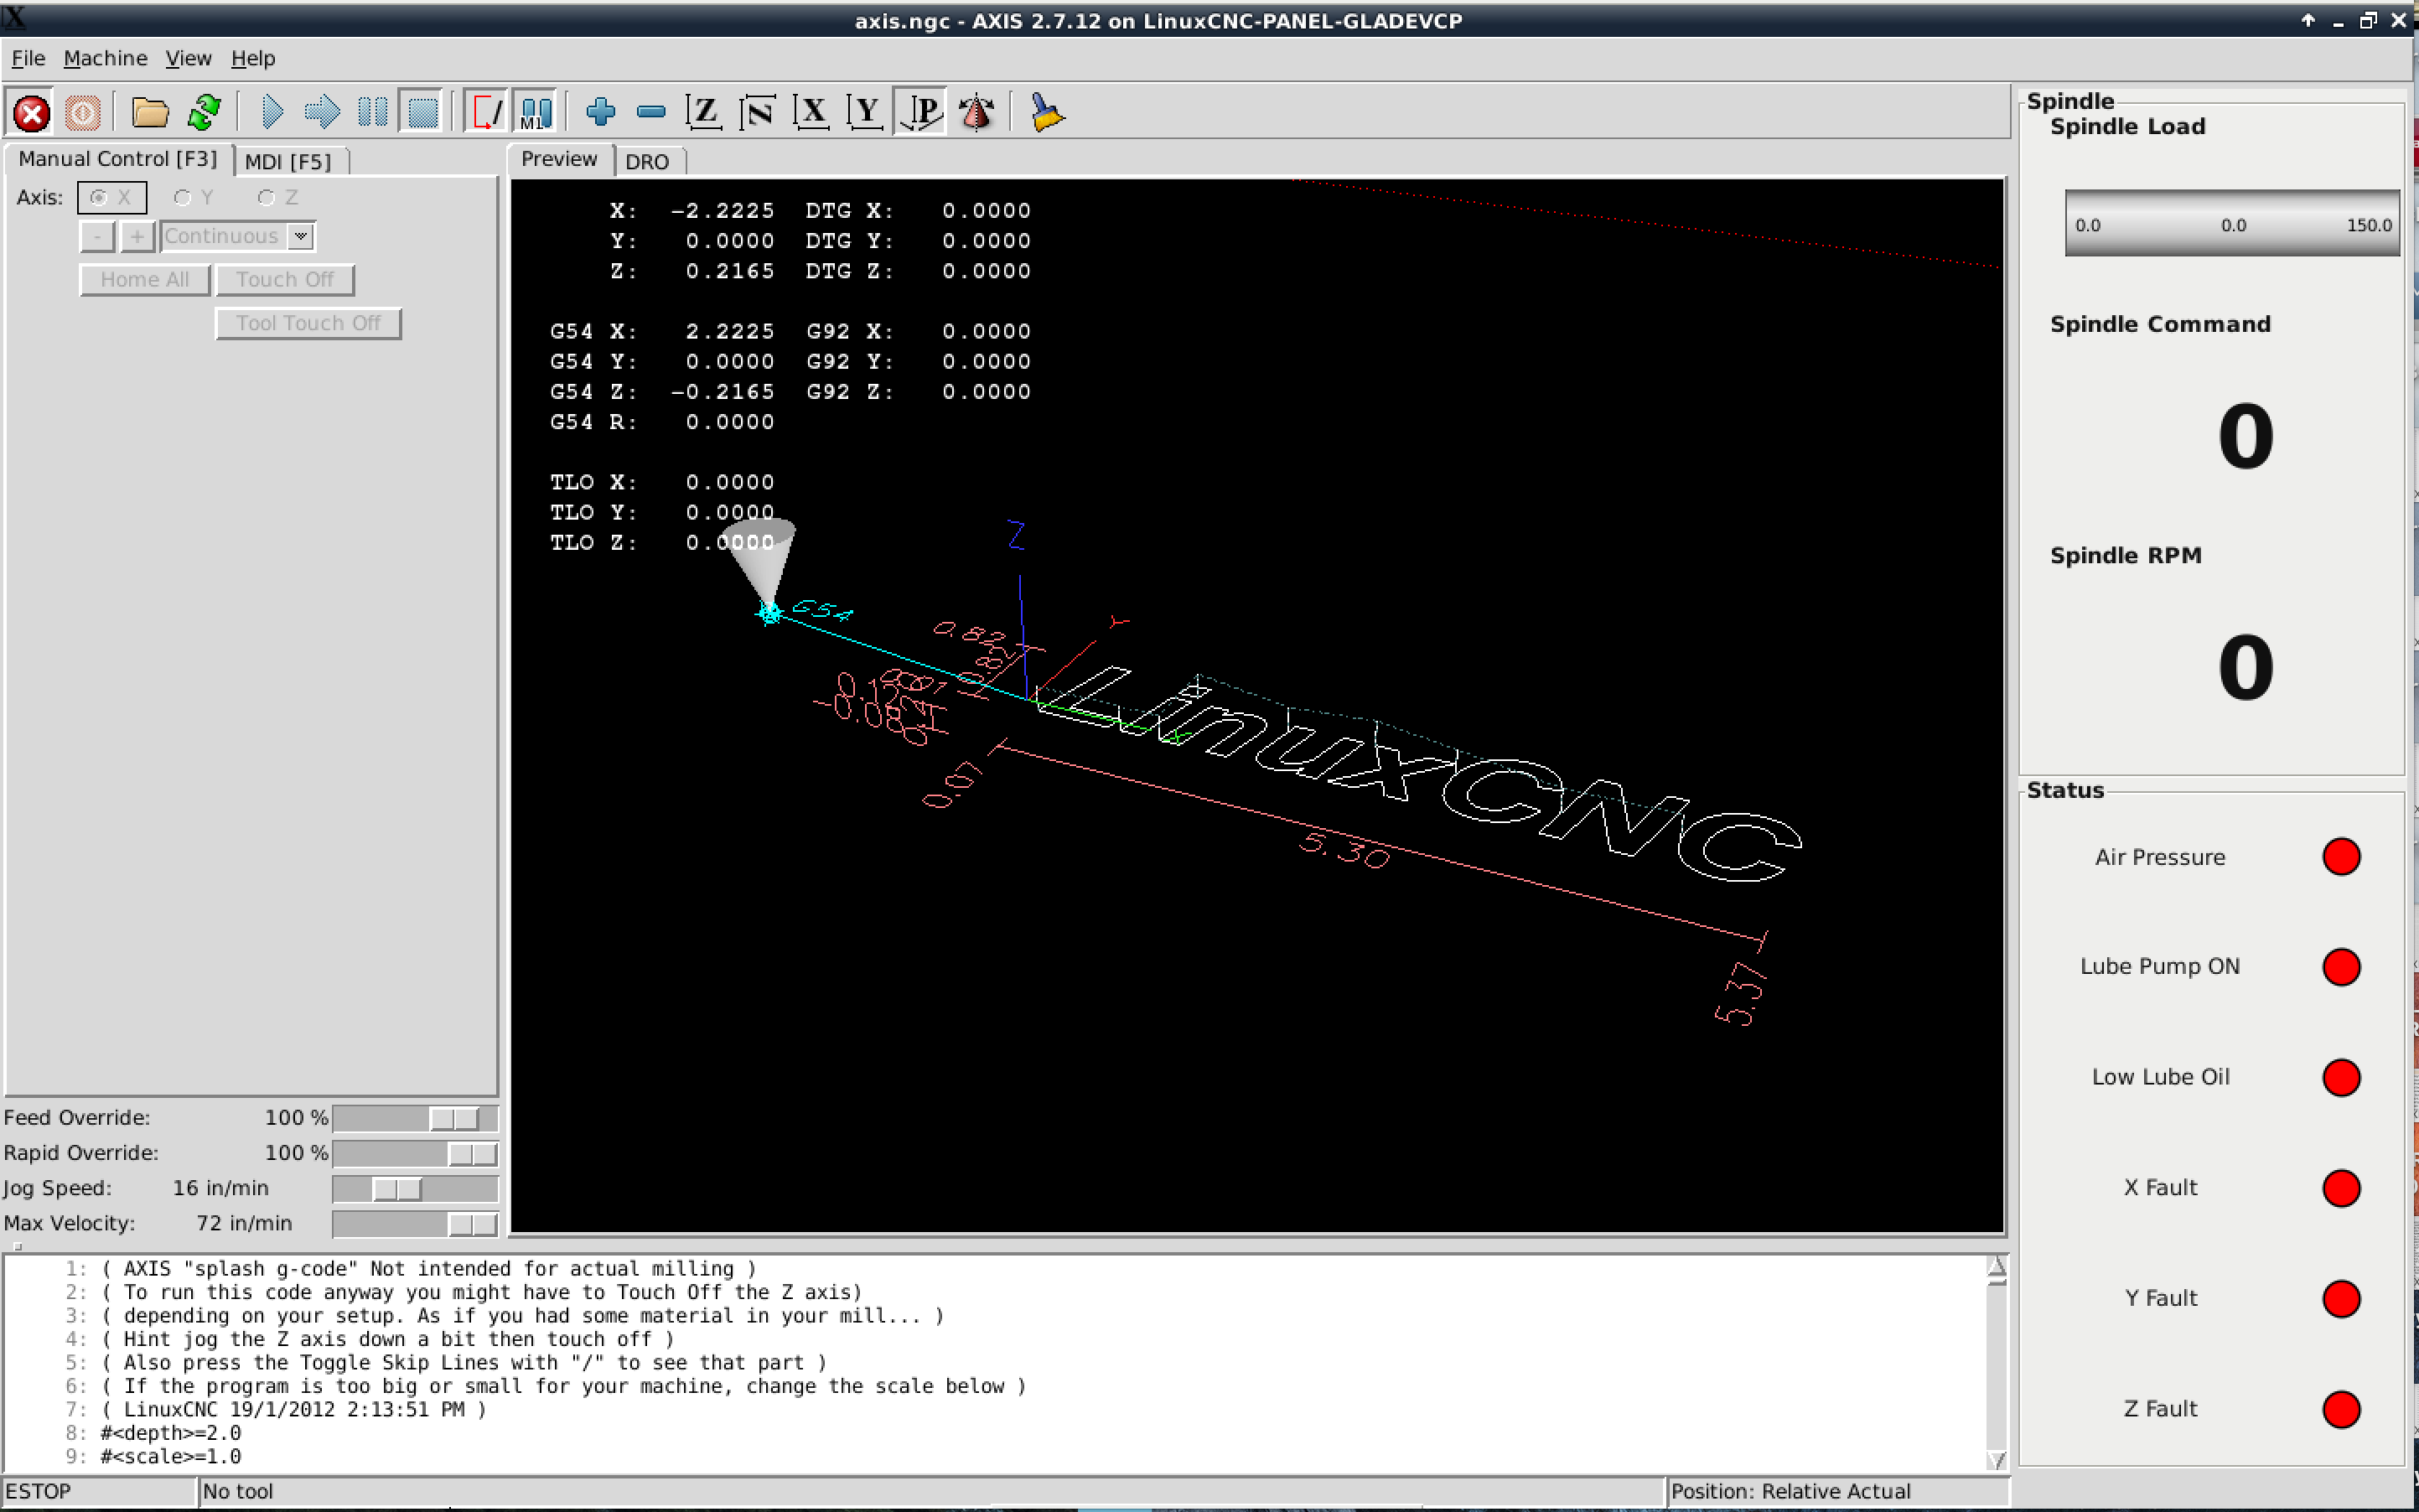This screenshot has height=1512, width=2419.
Task: Toggle the Machine Power button
Action: click(83, 113)
